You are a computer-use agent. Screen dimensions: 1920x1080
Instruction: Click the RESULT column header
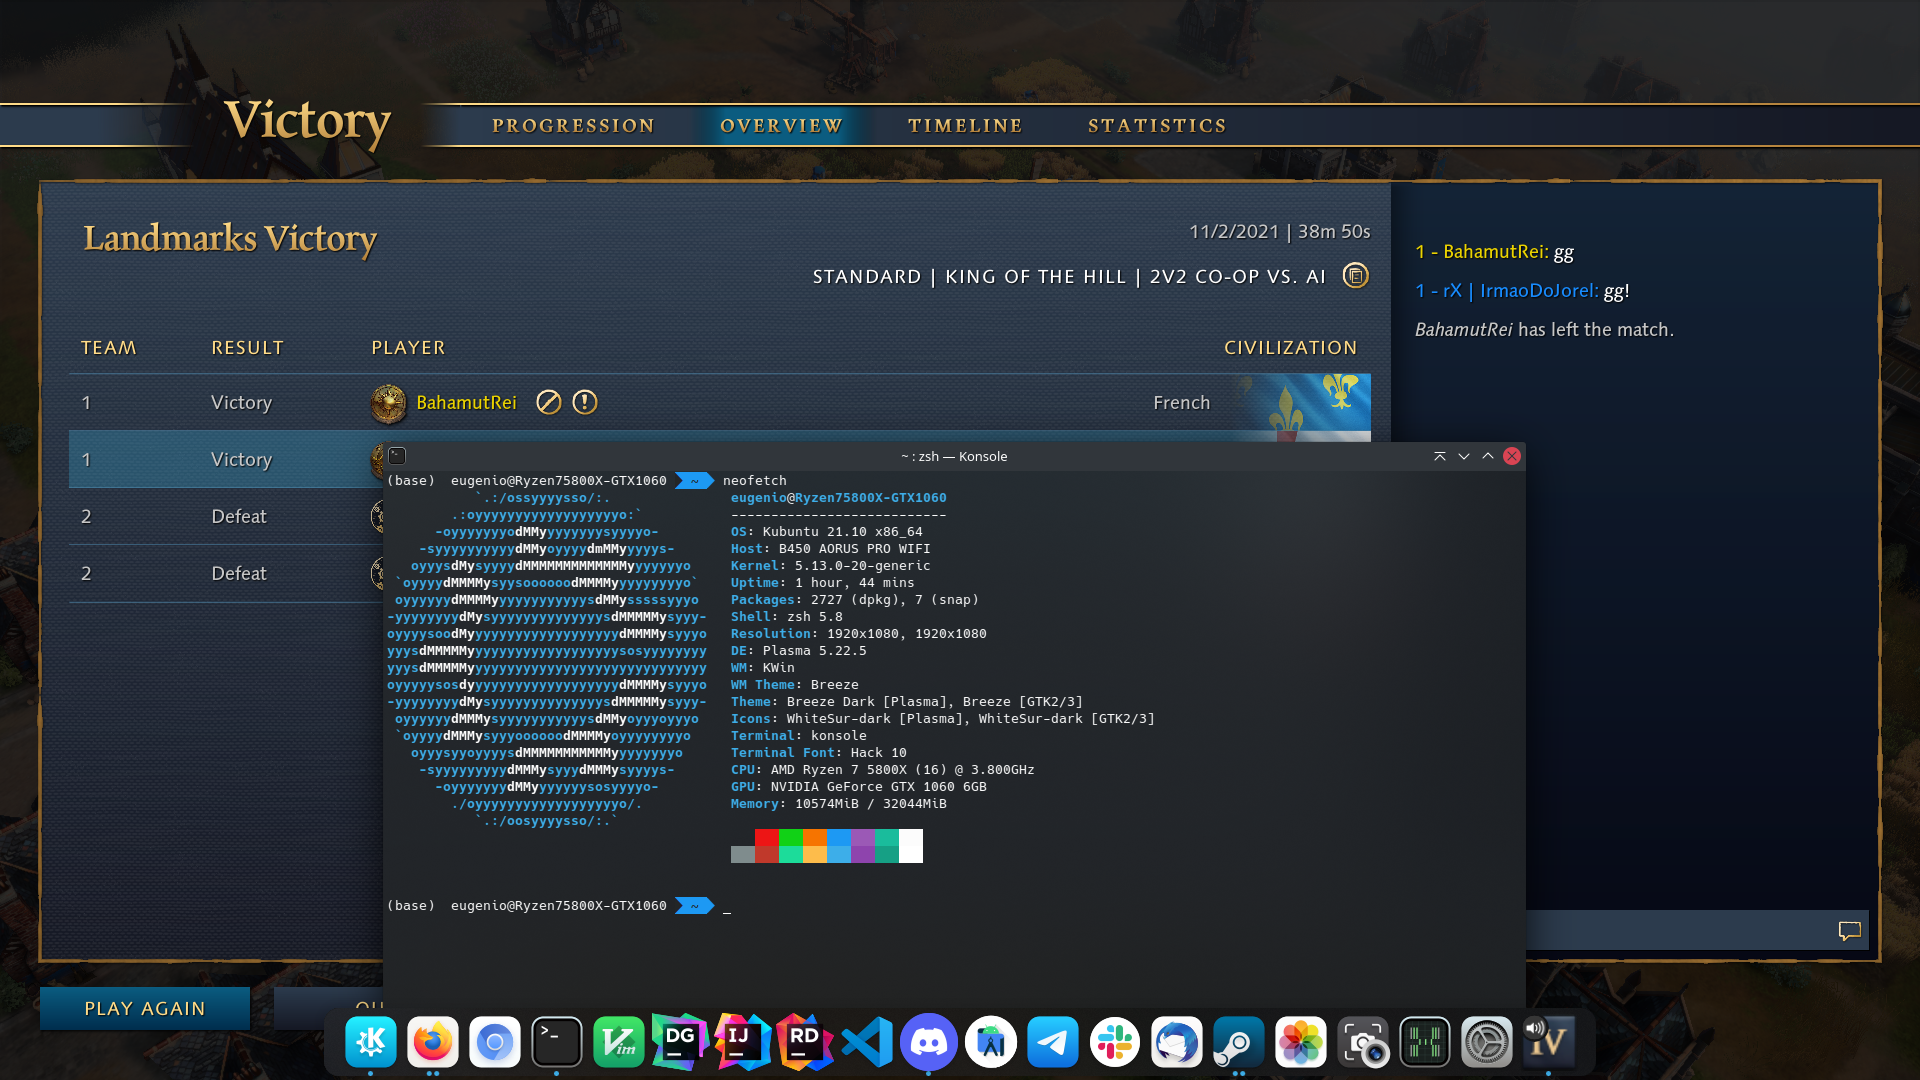click(x=247, y=348)
